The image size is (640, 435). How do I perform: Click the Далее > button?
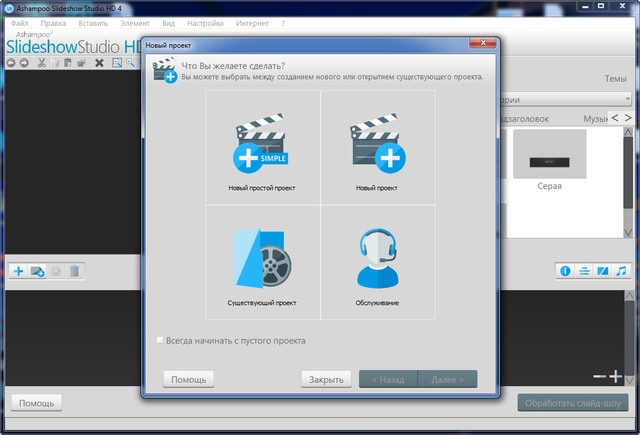coord(447,380)
